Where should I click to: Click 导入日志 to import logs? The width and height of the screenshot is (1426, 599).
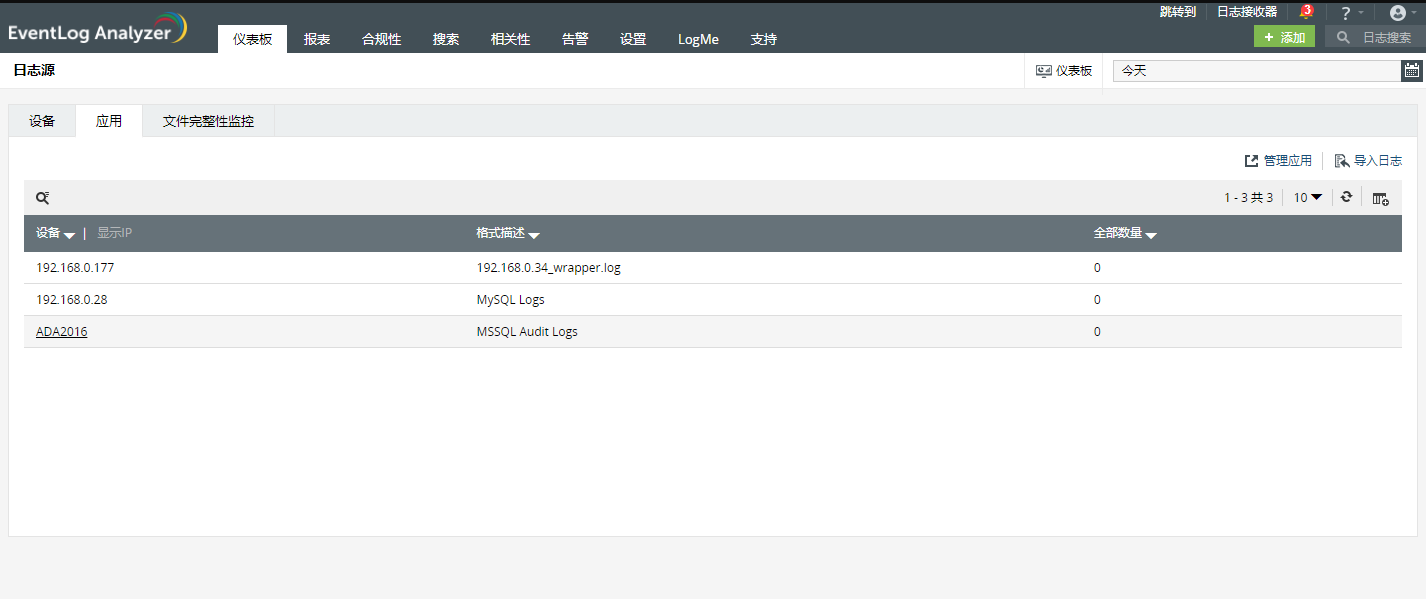1368,160
